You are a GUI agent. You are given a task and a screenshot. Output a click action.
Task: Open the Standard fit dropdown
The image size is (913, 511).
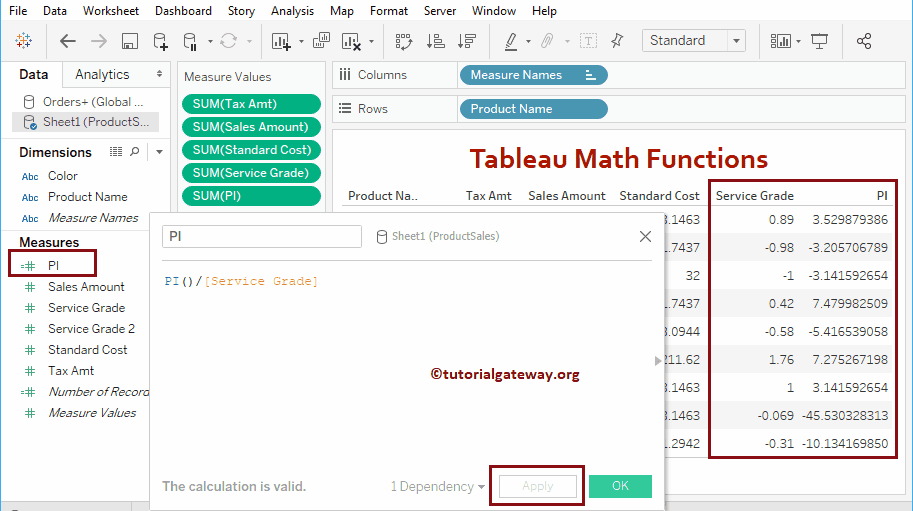[x=736, y=41]
